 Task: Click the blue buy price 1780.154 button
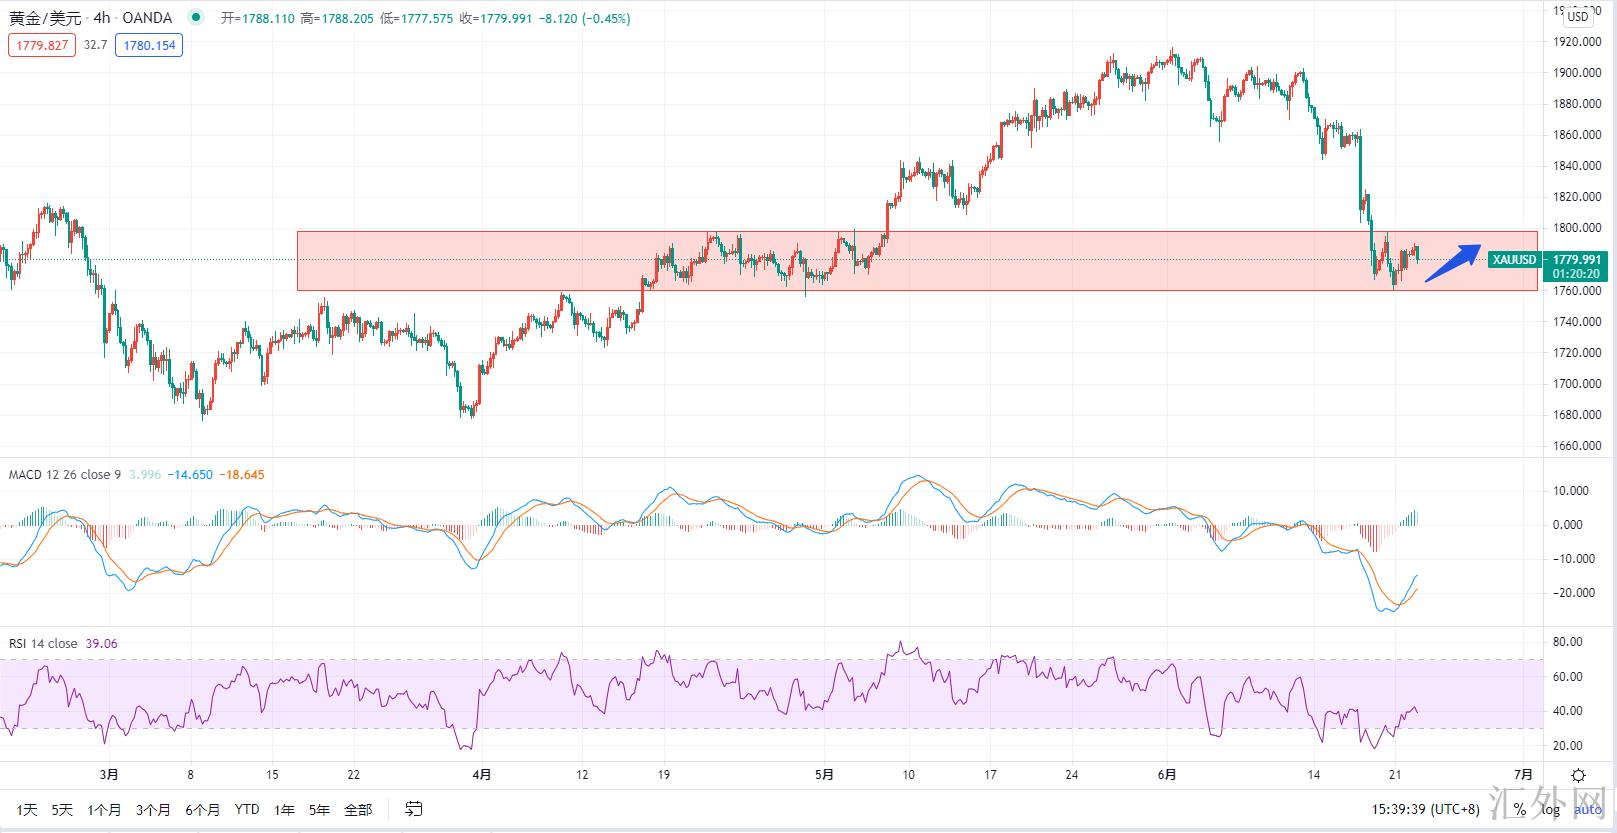tap(149, 45)
